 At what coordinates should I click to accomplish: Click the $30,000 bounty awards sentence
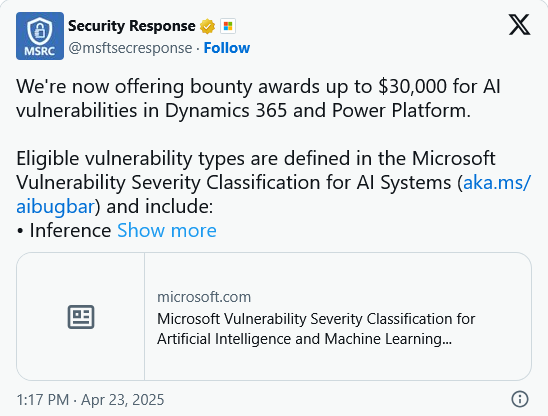(x=258, y=86)
